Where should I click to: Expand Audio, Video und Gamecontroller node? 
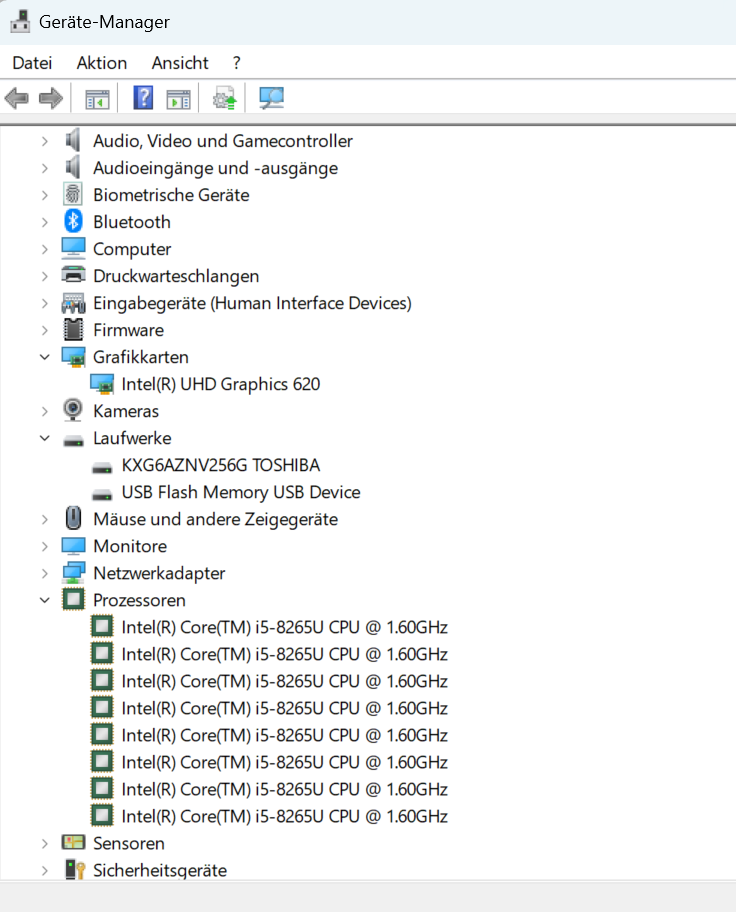[x=45, y=141]
